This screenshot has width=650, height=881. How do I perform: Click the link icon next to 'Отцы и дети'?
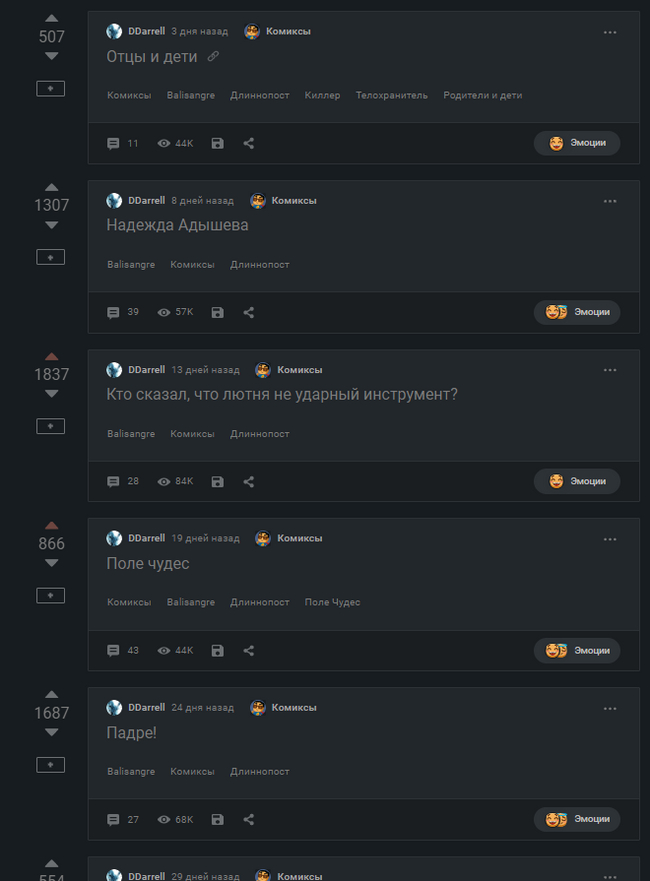(x=213, y=57)
